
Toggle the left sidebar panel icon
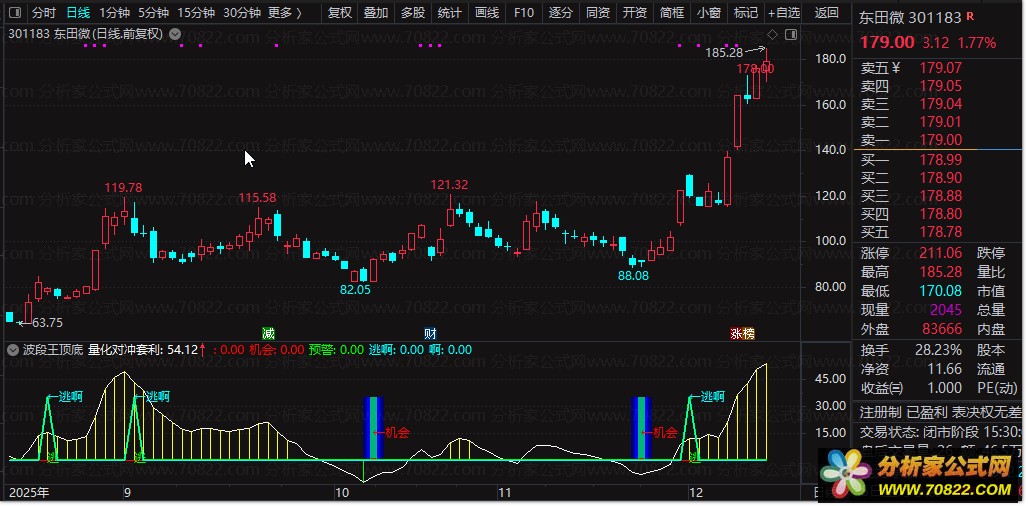point(15,12)
